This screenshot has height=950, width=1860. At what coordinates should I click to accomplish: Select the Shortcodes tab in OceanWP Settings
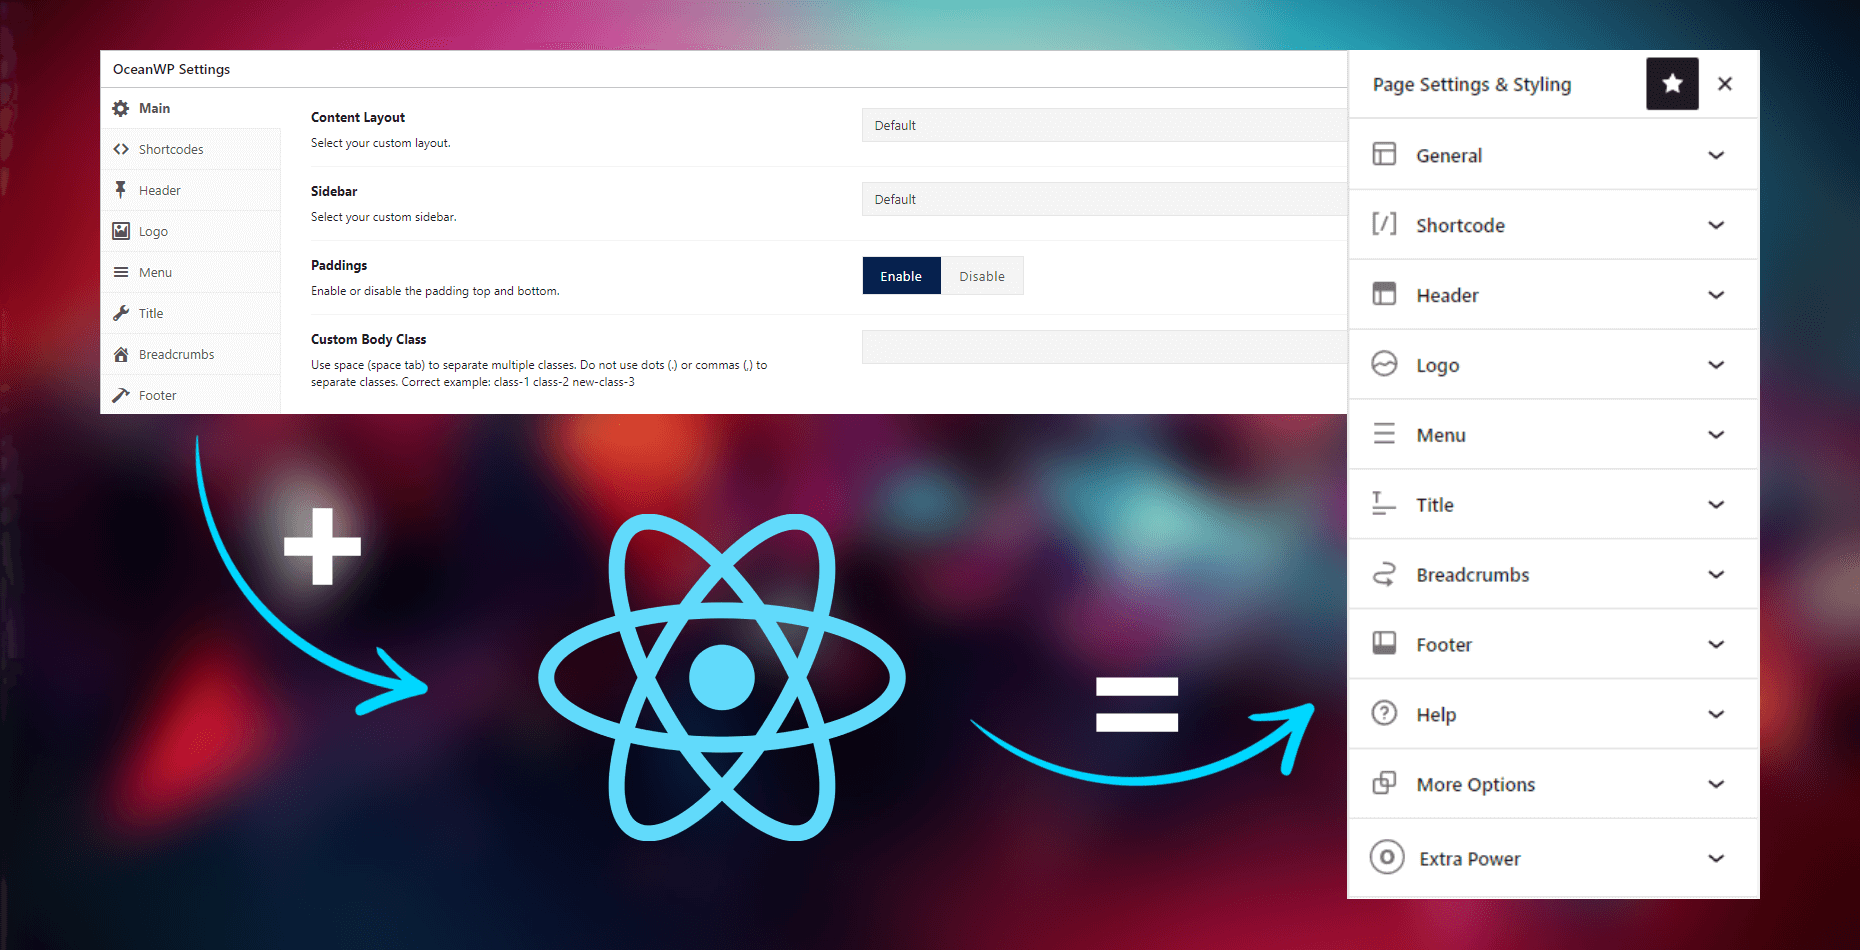coord(191,149)
